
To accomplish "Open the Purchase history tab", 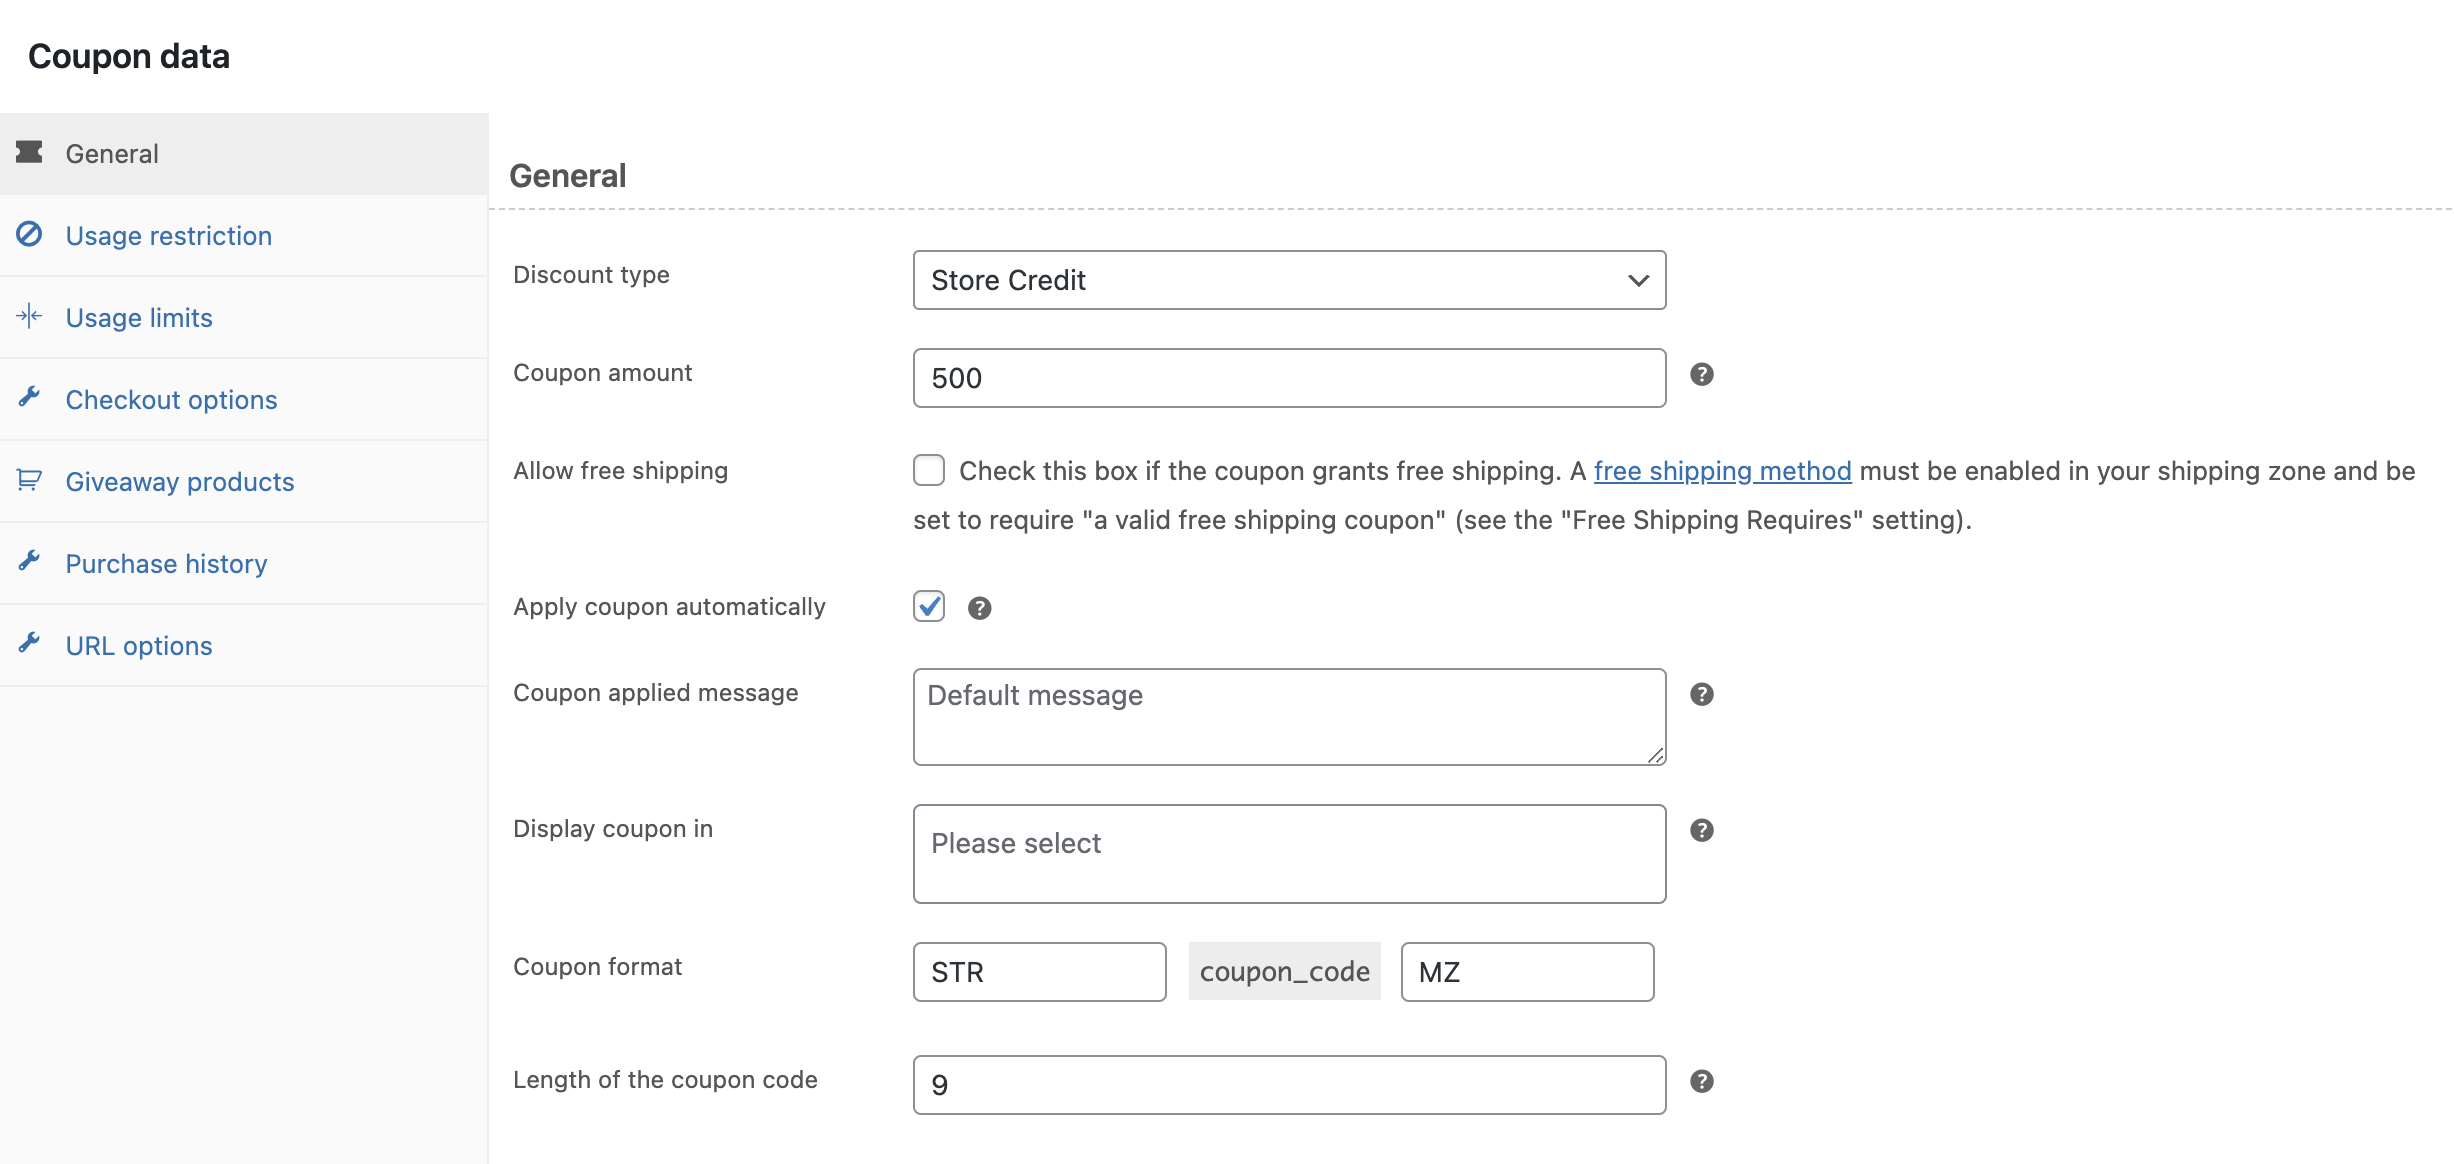I will pos(244,564).
